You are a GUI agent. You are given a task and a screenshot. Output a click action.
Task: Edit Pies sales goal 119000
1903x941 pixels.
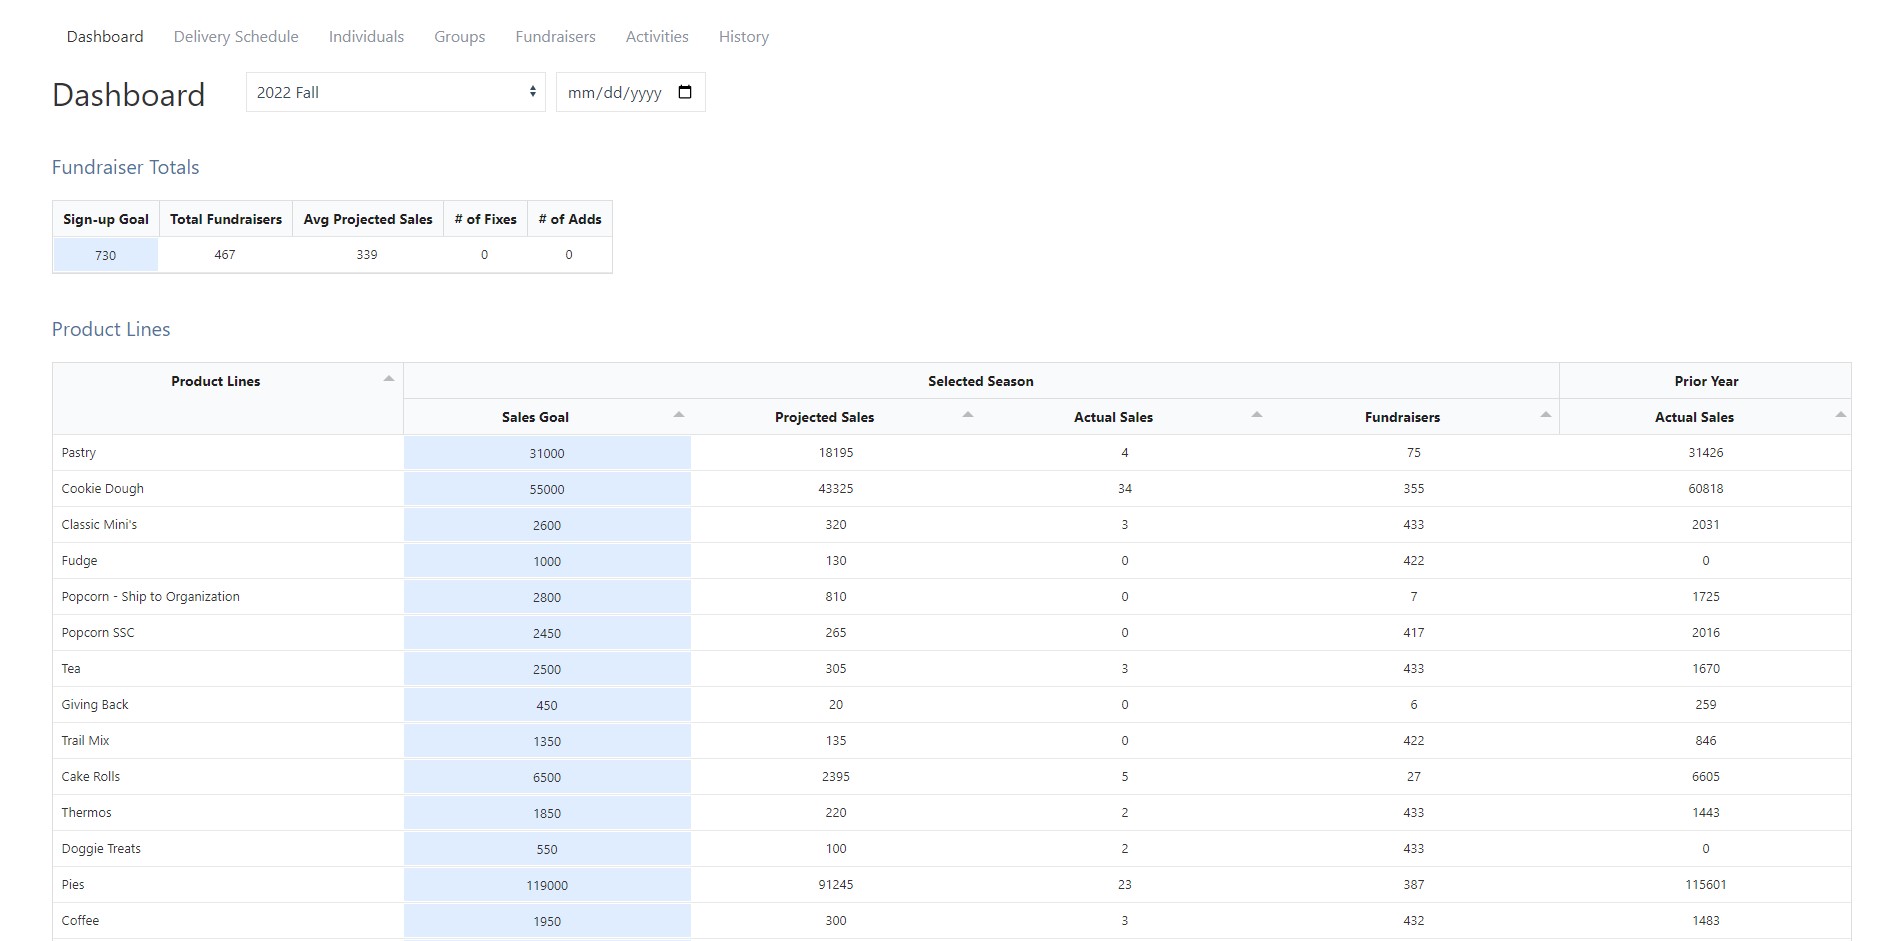[547, 885]
